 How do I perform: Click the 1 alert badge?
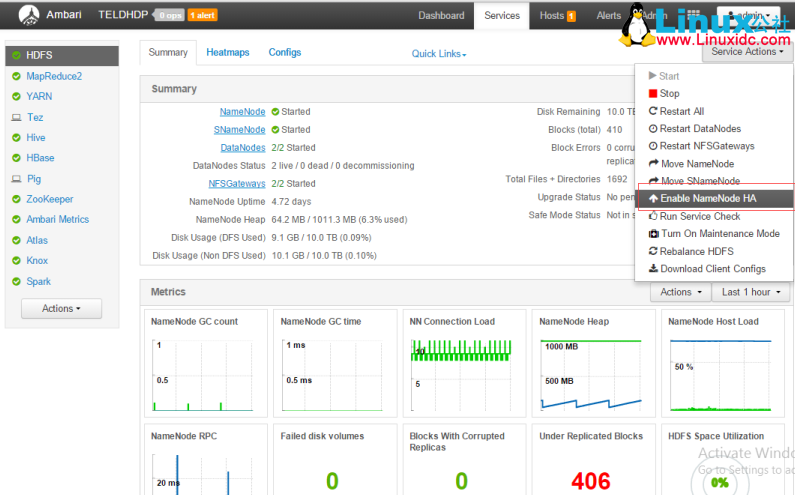[202, 16]
